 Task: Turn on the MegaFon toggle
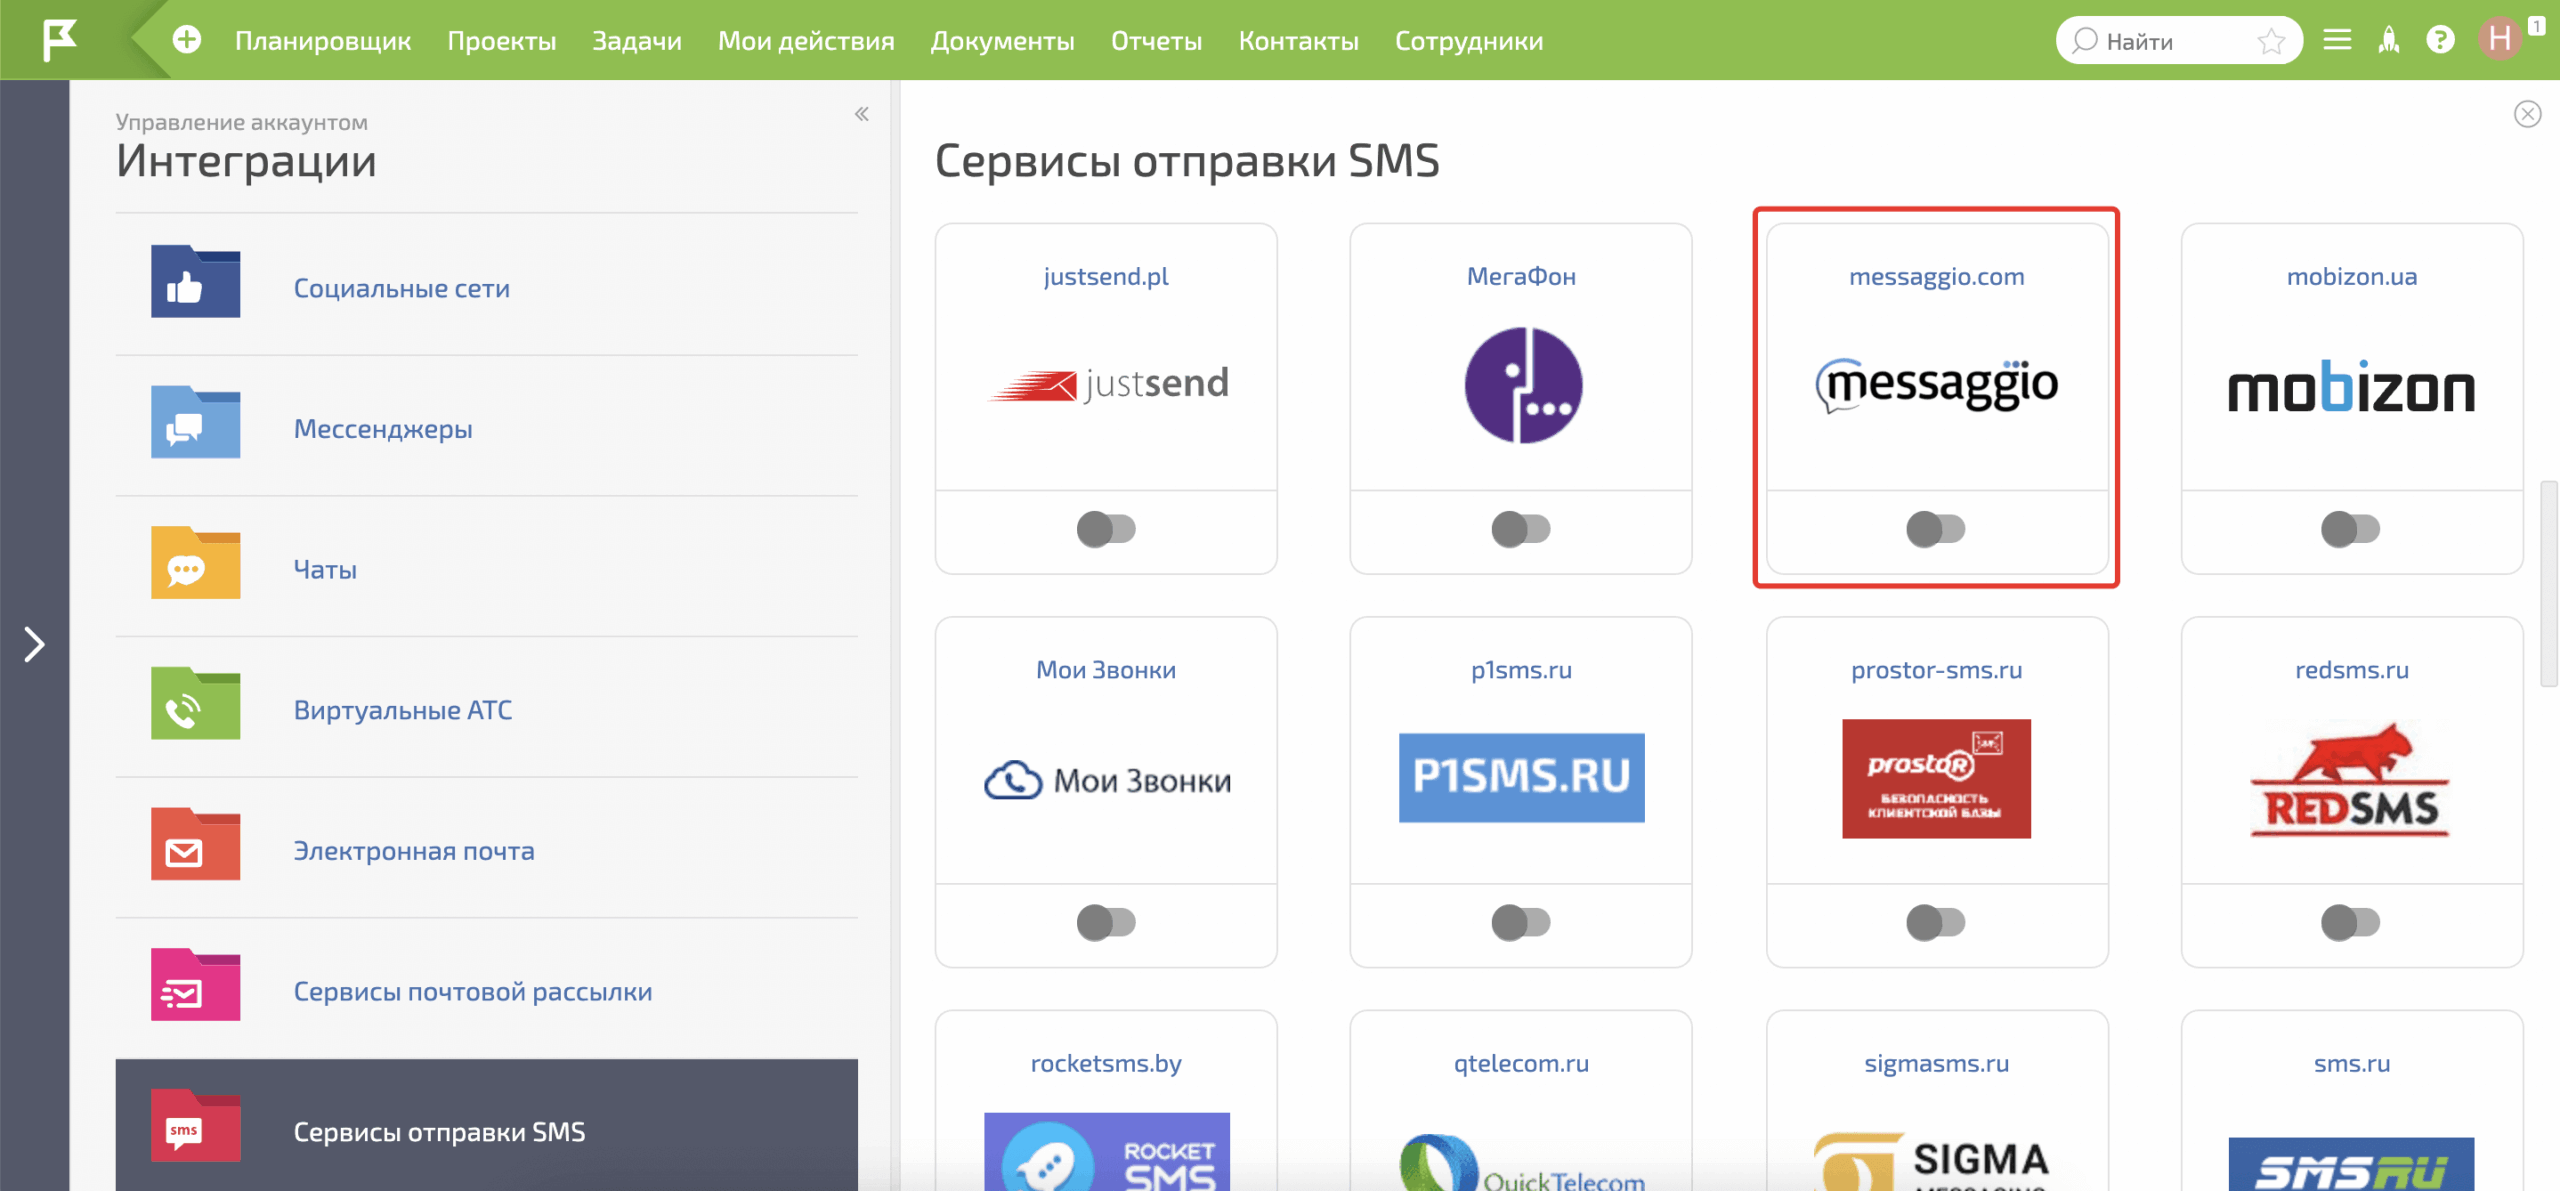click(x=1520, y=528)
